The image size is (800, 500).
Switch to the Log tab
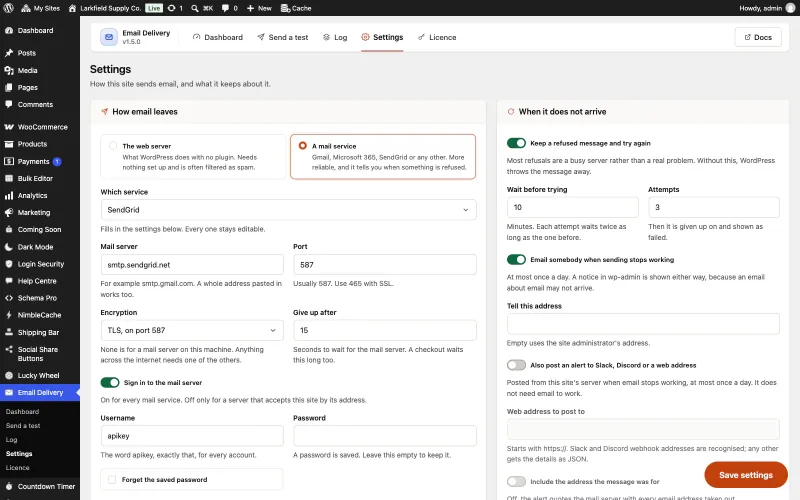point(335,37)
